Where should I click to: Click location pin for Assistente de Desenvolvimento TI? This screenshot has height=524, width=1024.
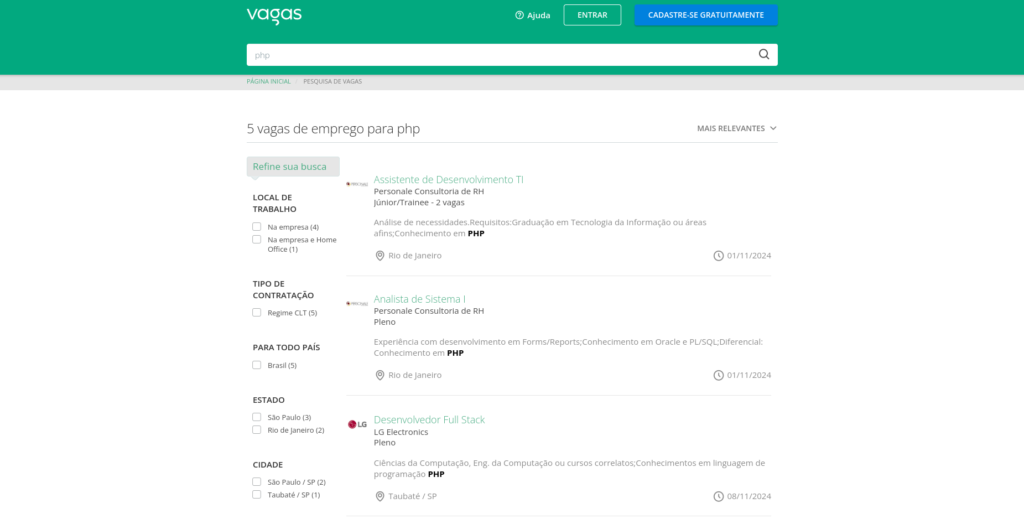click(x=379, y=255)
